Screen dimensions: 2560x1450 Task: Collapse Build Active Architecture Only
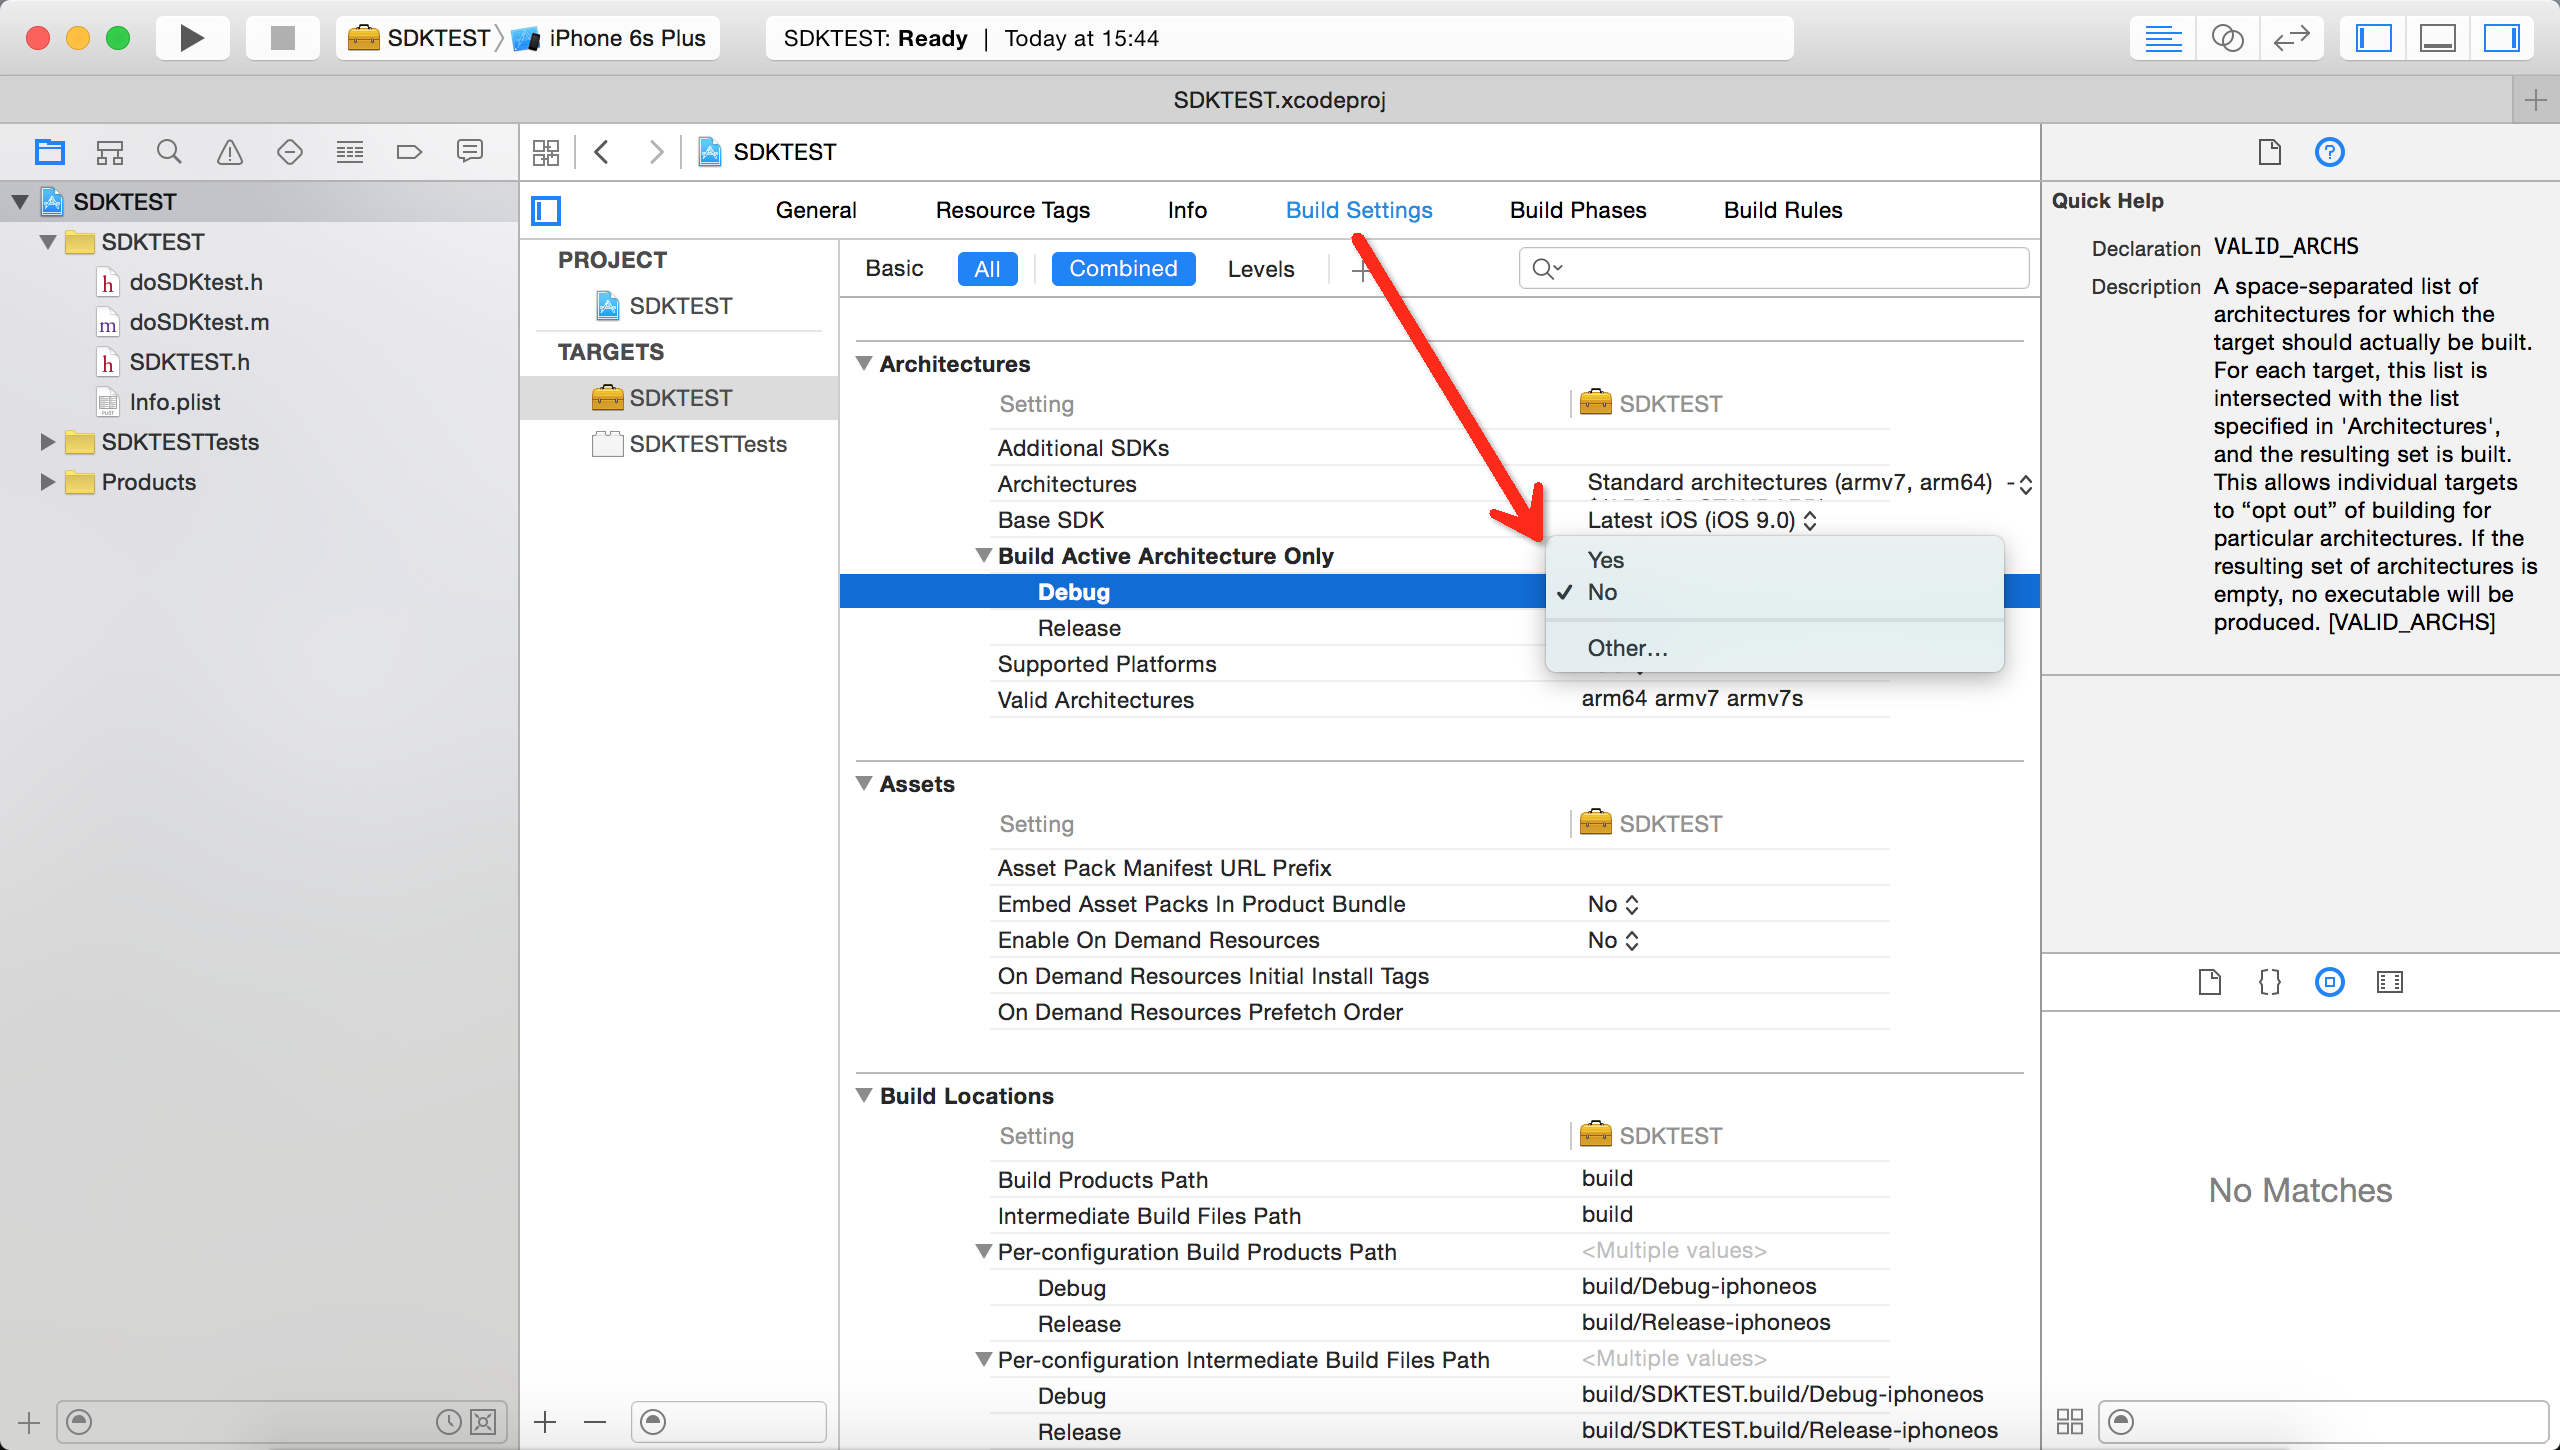(x=984, y=555)
